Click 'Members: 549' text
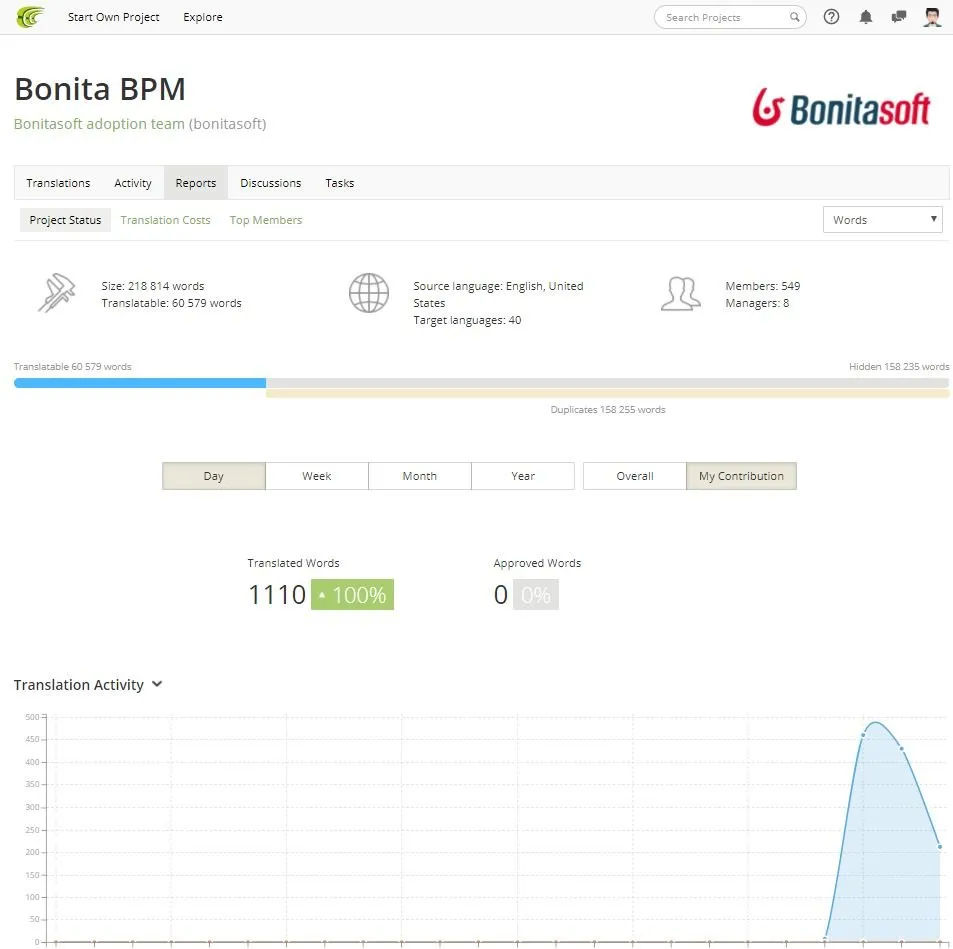This screenshot has height=949, width=953. point(763,286)
